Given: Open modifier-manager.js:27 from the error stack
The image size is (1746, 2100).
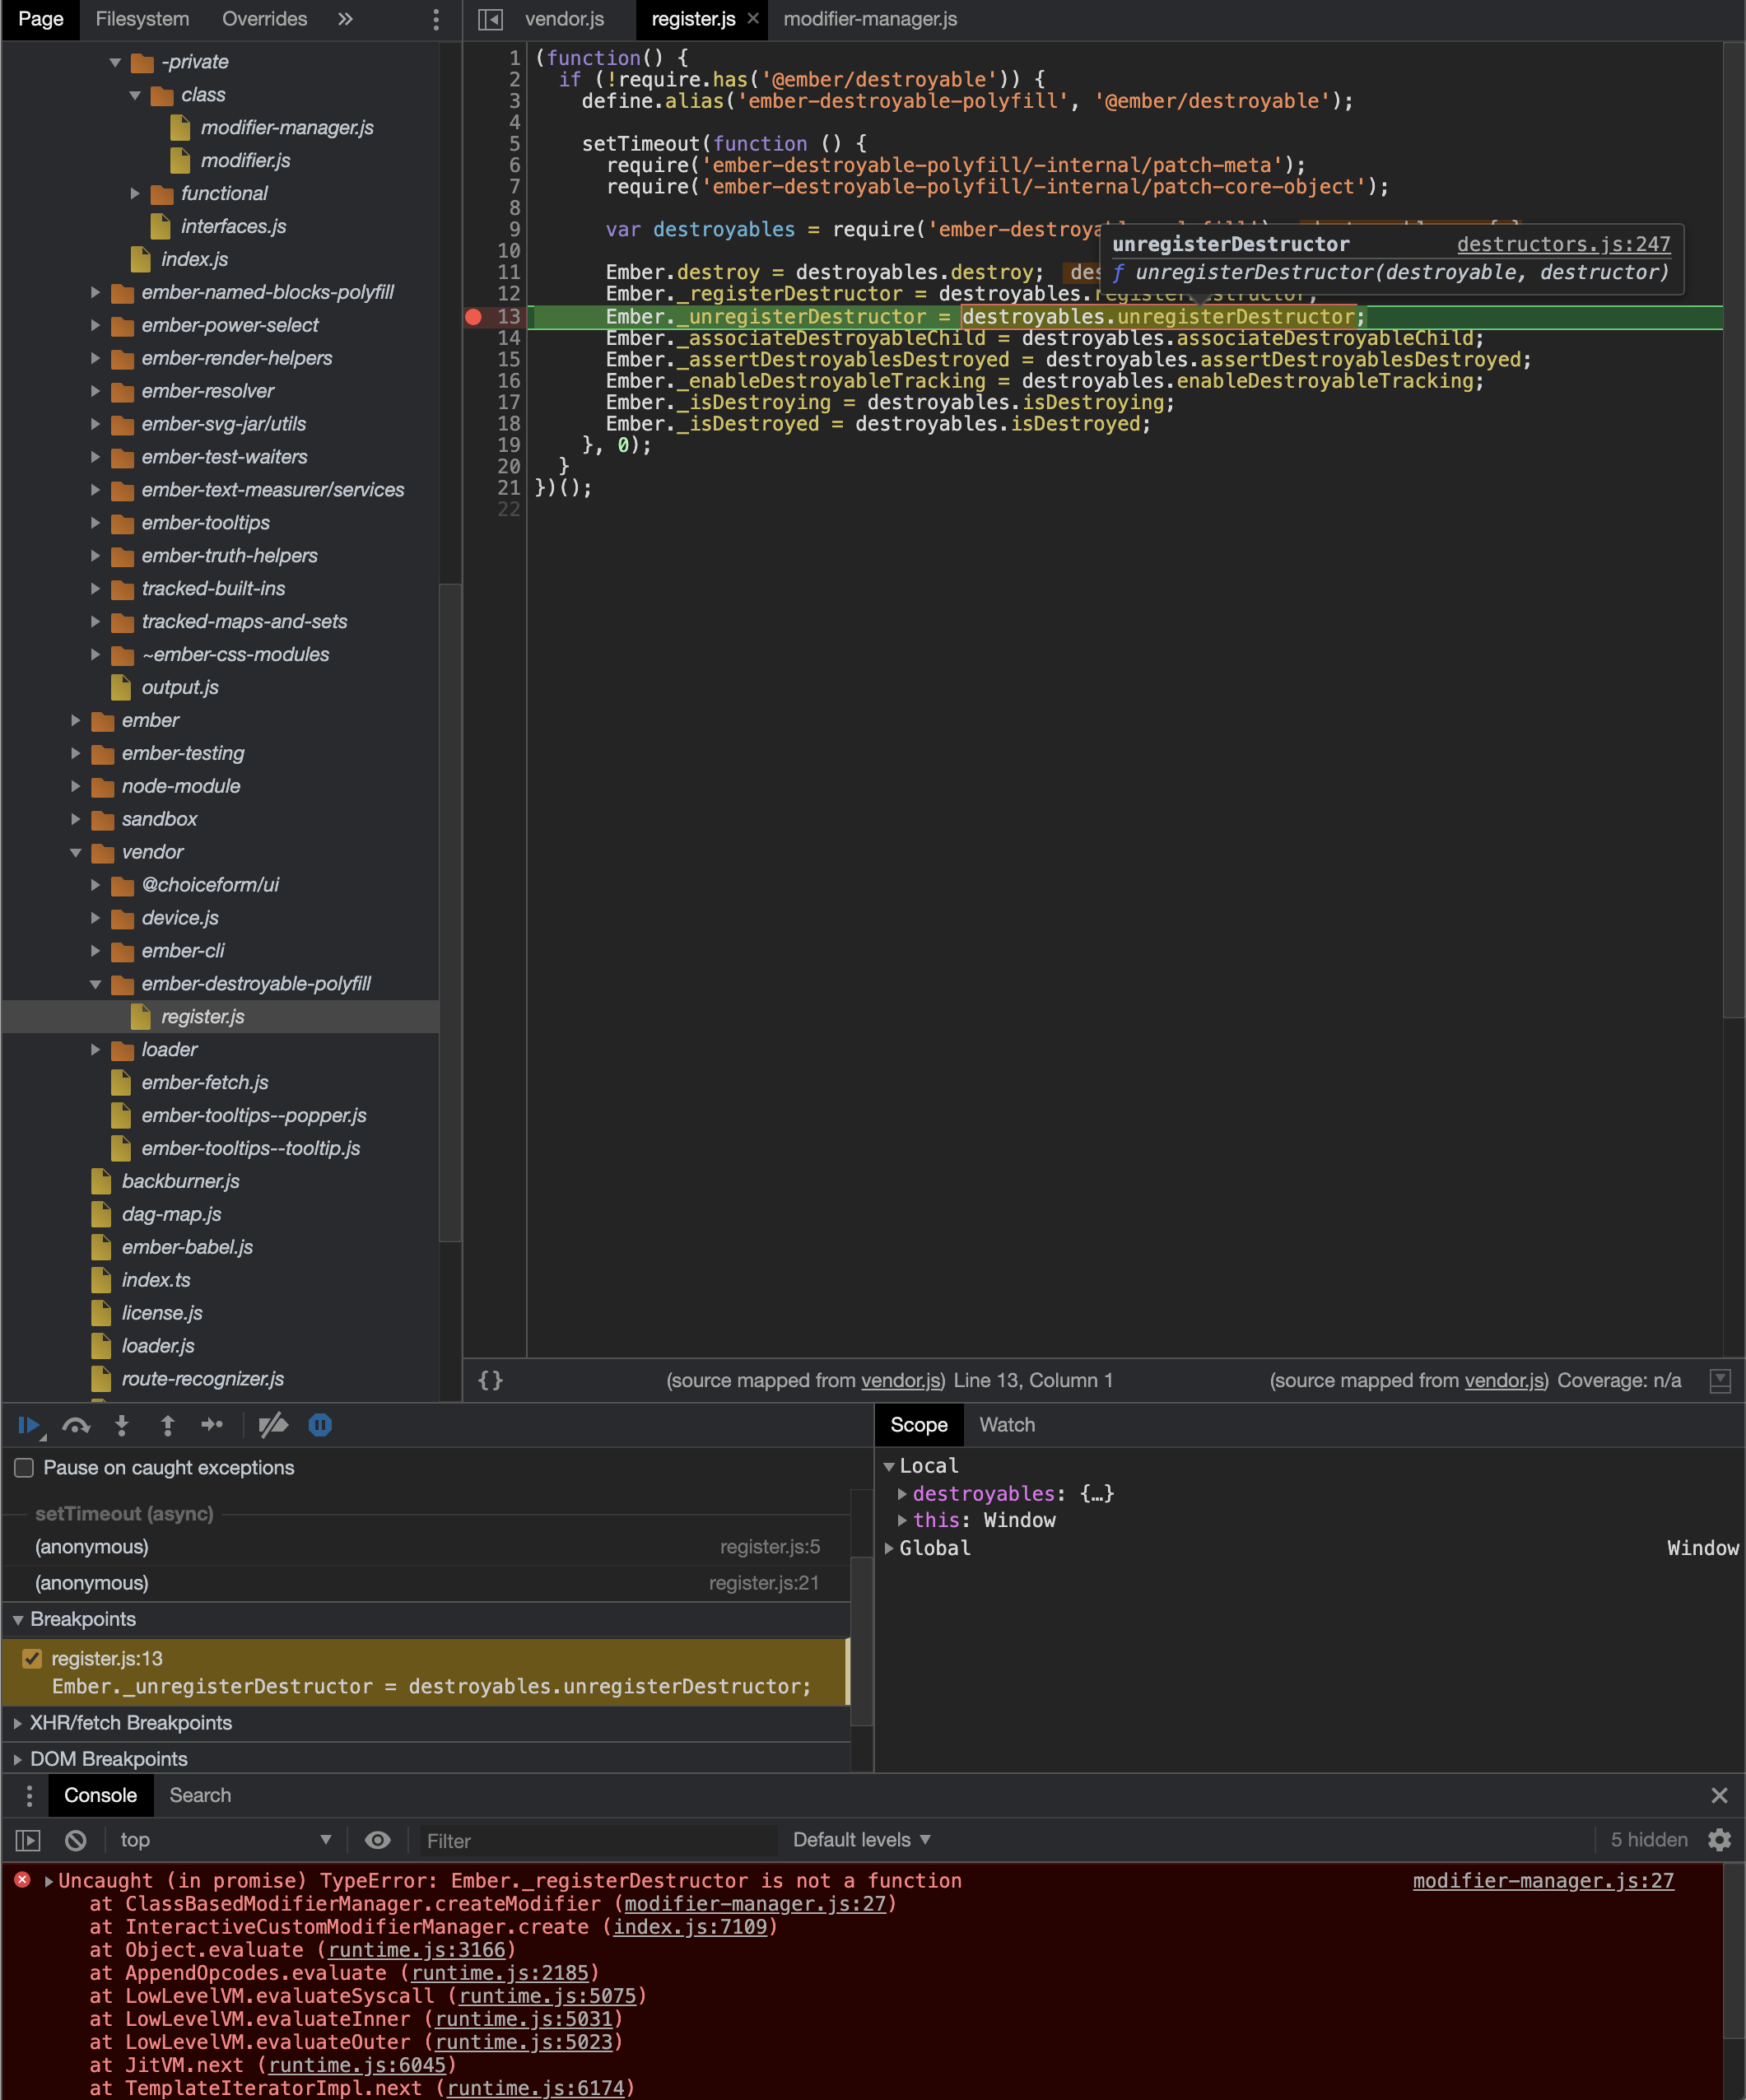Looking at the screenshot, I should tap(756, 1904).
